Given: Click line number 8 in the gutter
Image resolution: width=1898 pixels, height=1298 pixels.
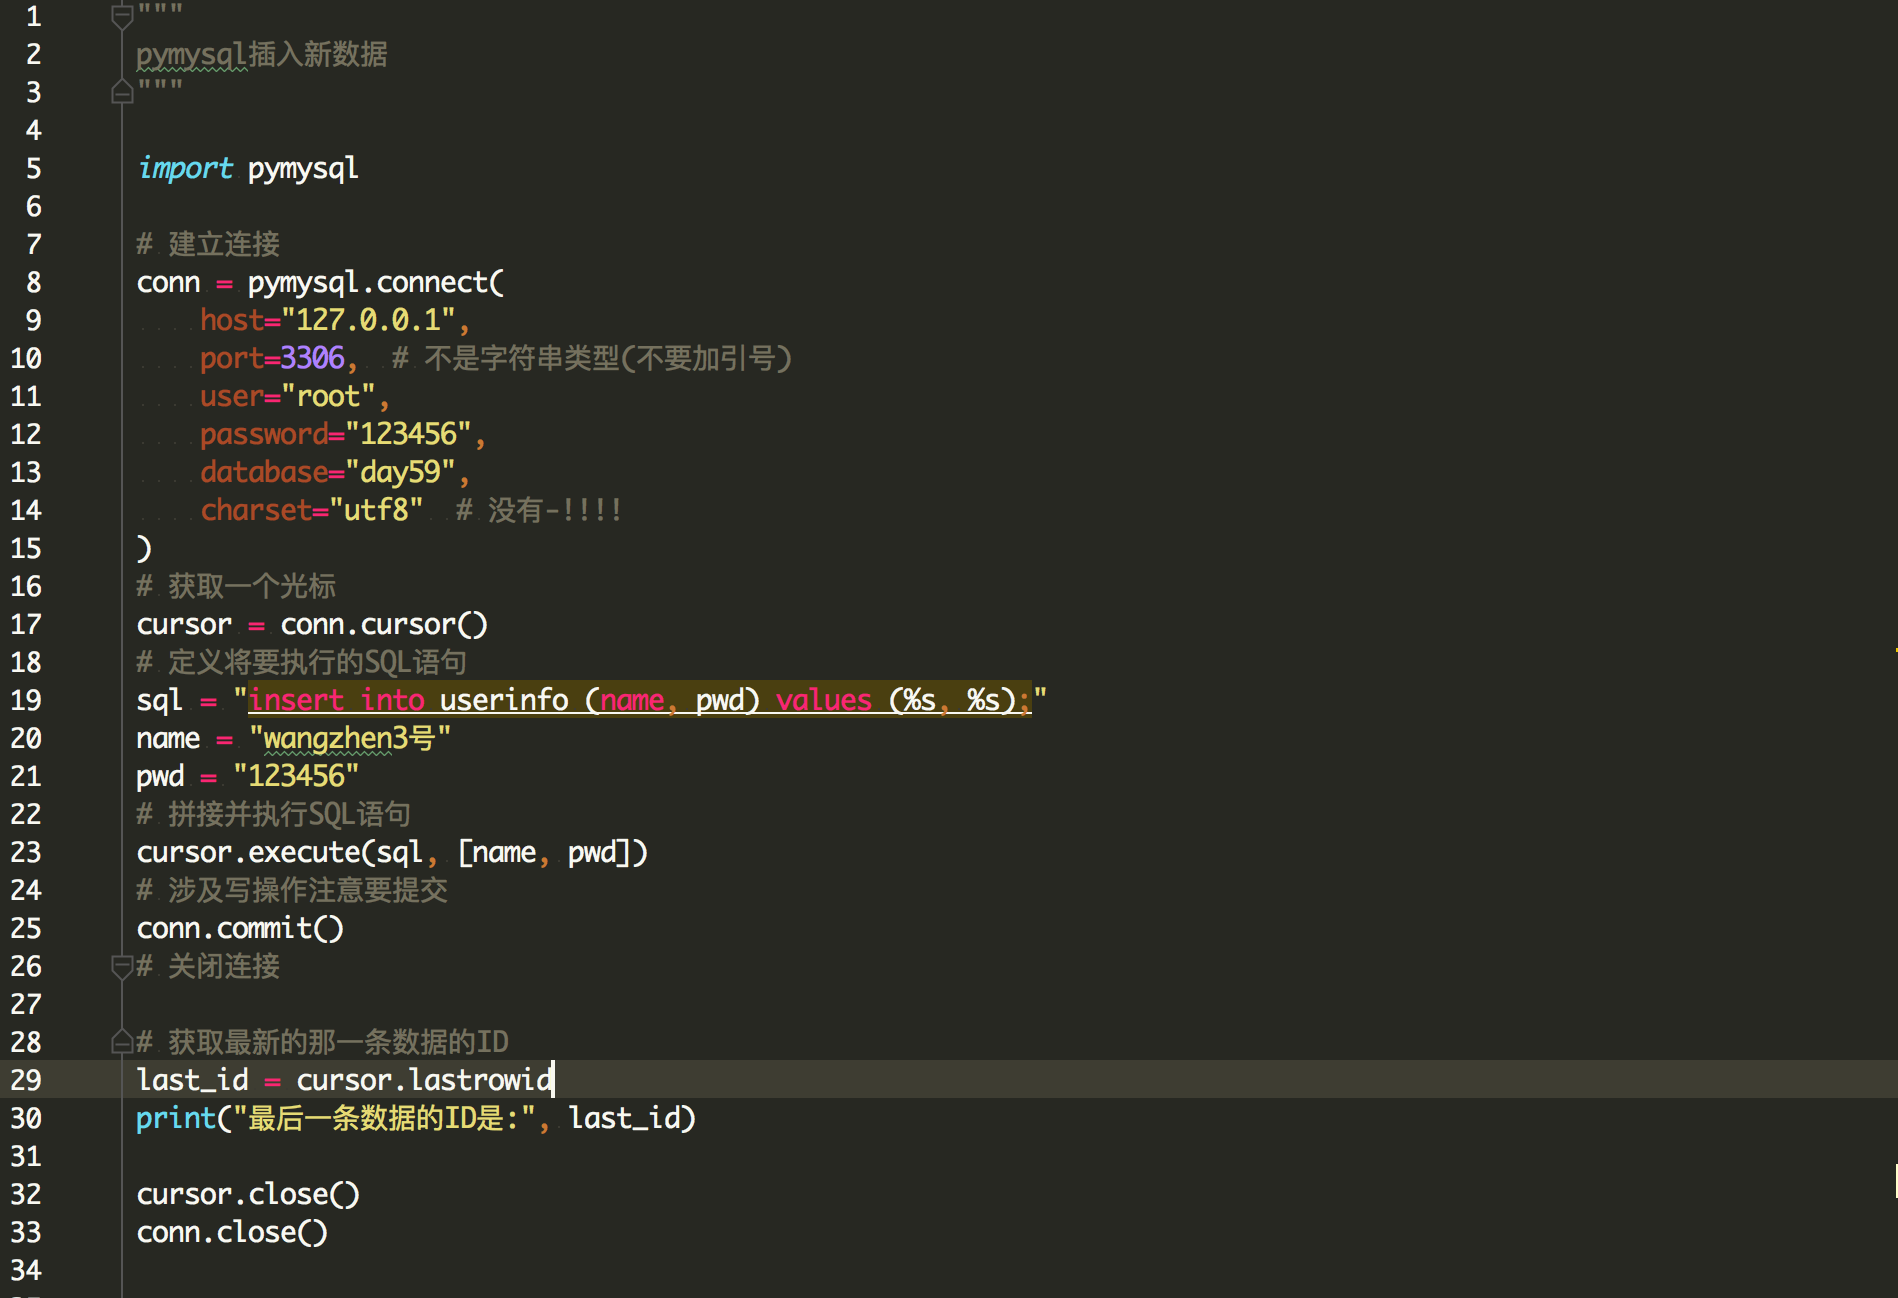Looking at the screenshot, I should pyautogui.click(x=33, y=283).
